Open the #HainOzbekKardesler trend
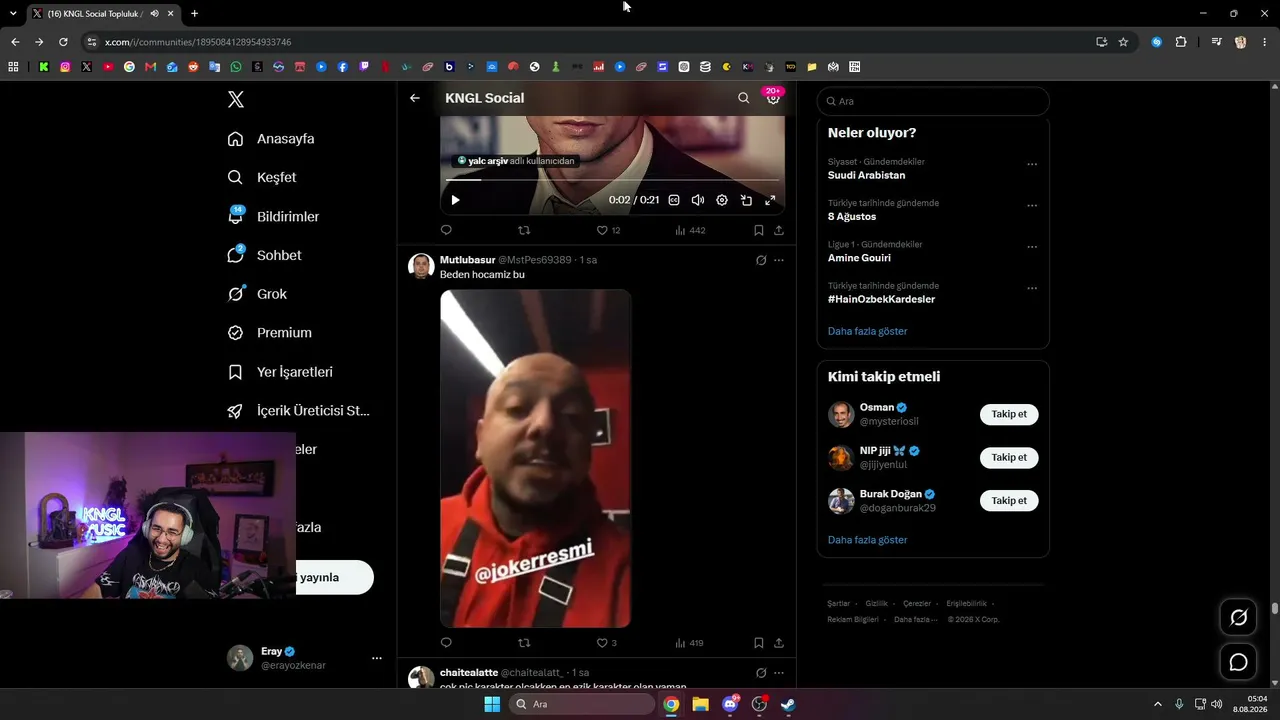 click(881, 299)
